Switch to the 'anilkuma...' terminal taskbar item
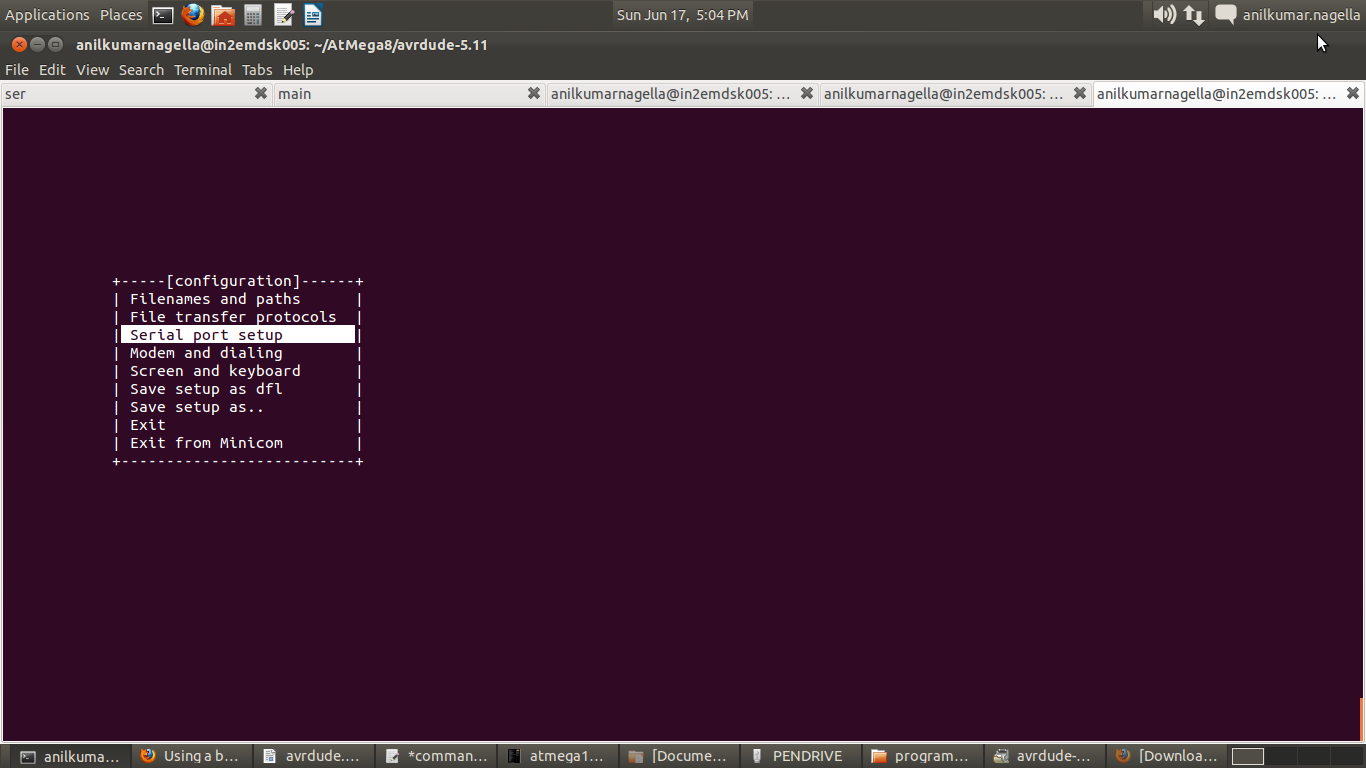Viewport: 1366px width, 768px height. pyautogui.click(x=70, y=756)
